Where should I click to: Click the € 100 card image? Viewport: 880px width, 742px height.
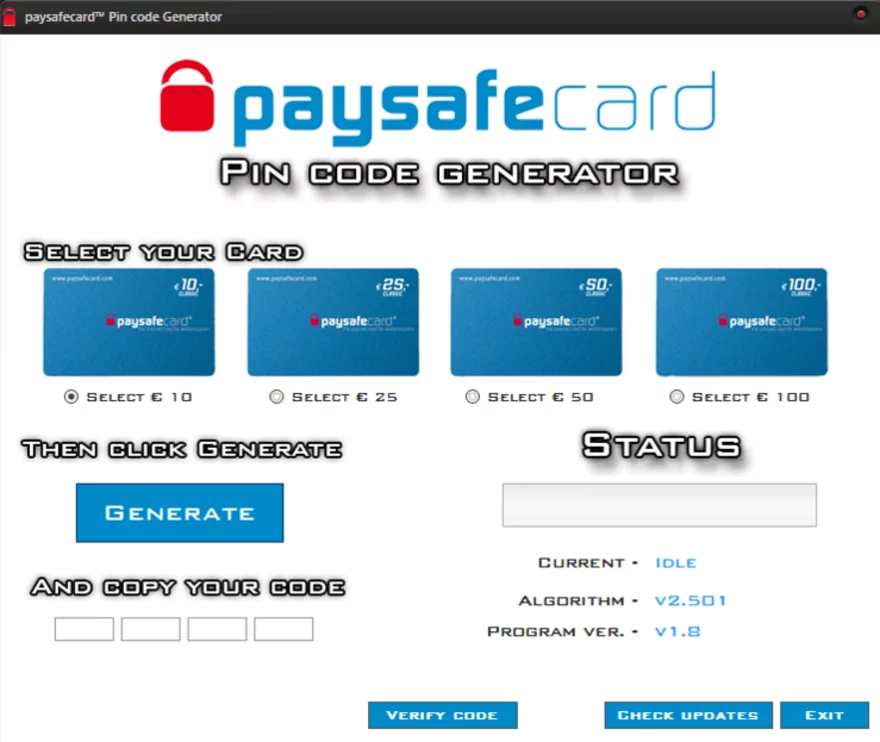(x=740, y=321)
